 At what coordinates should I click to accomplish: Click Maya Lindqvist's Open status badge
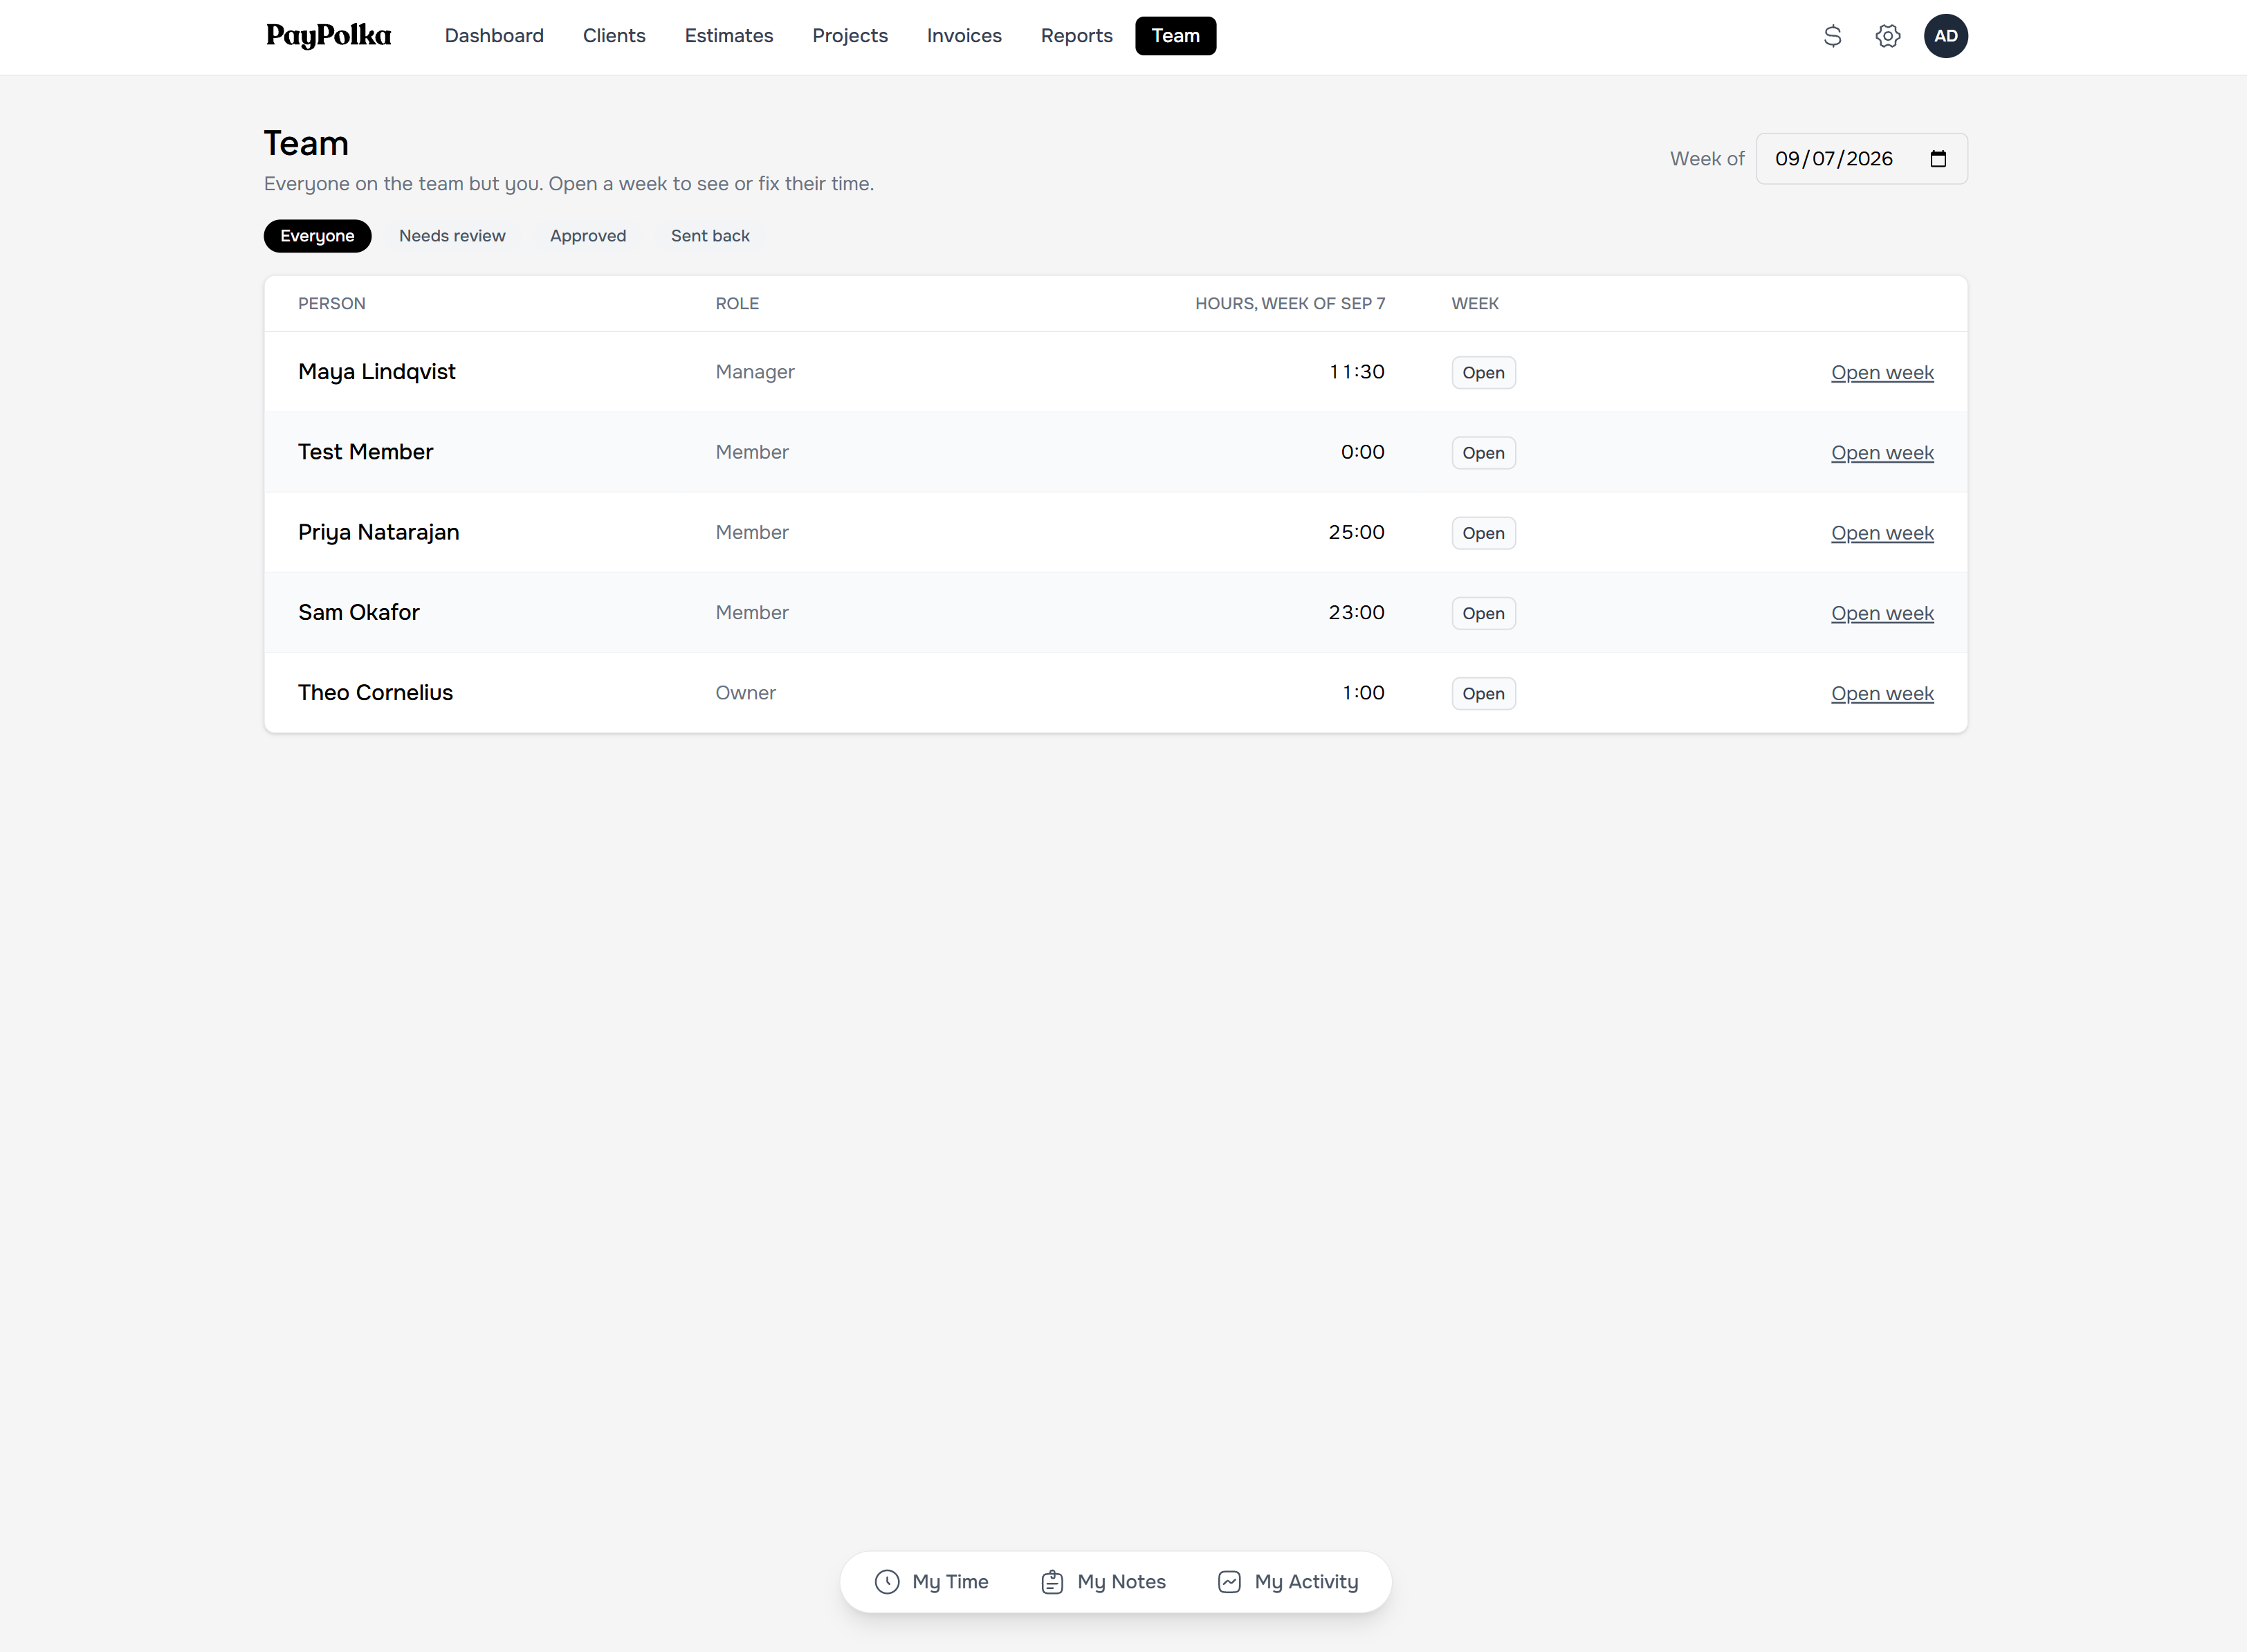point(1483,372)
